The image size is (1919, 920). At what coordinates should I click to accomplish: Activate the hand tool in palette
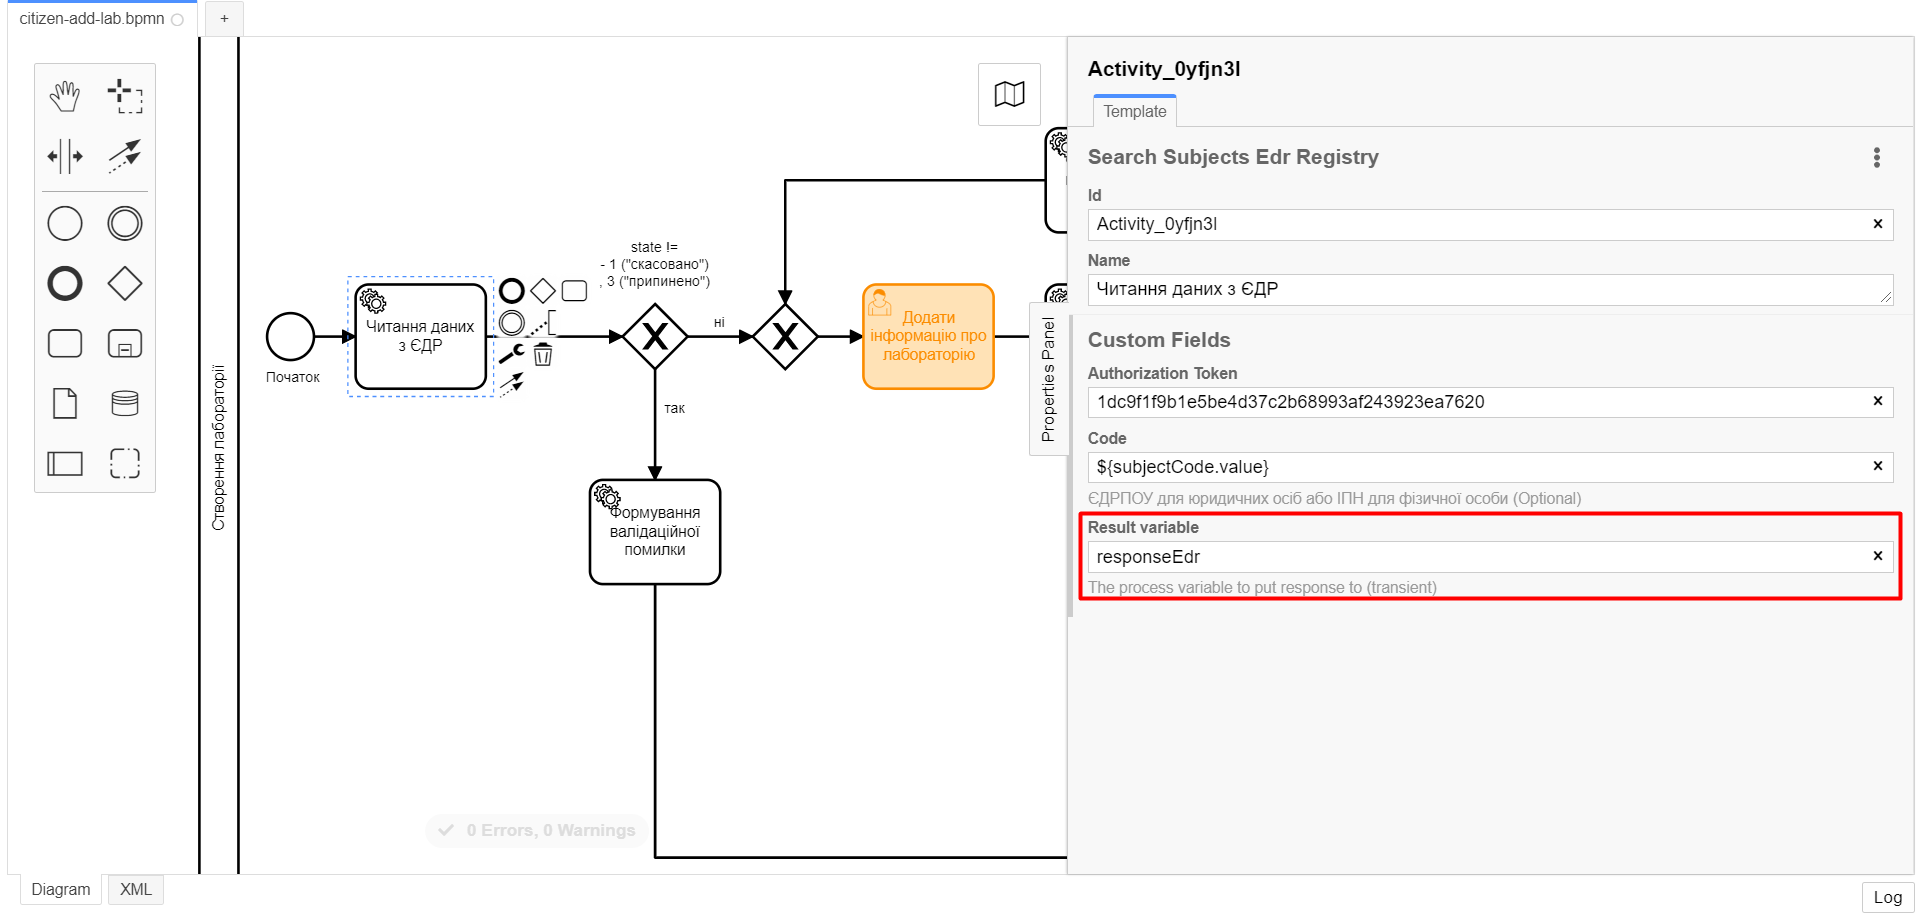pos(65,96)
